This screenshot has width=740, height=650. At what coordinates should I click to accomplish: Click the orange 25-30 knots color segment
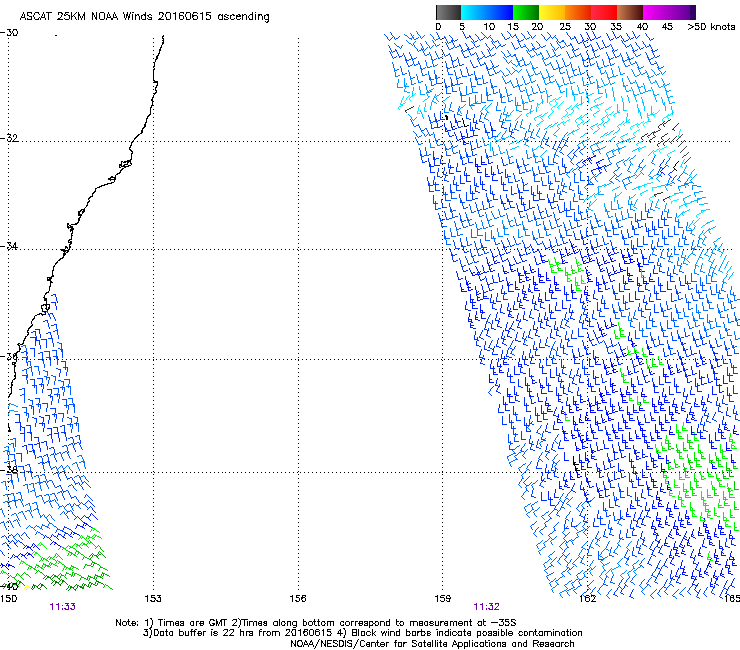(578, 12)
